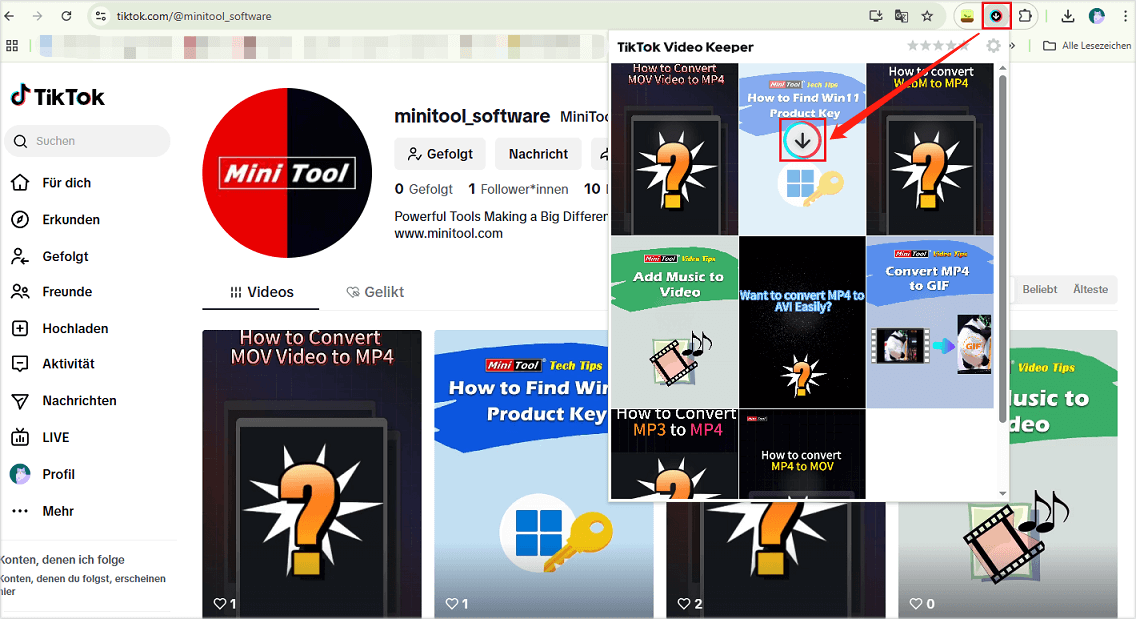Viewport: 1136px width, 619px height.
Task: Open the Alle Lesezeichen bookmarks folder
Action: click(1087, 46)
